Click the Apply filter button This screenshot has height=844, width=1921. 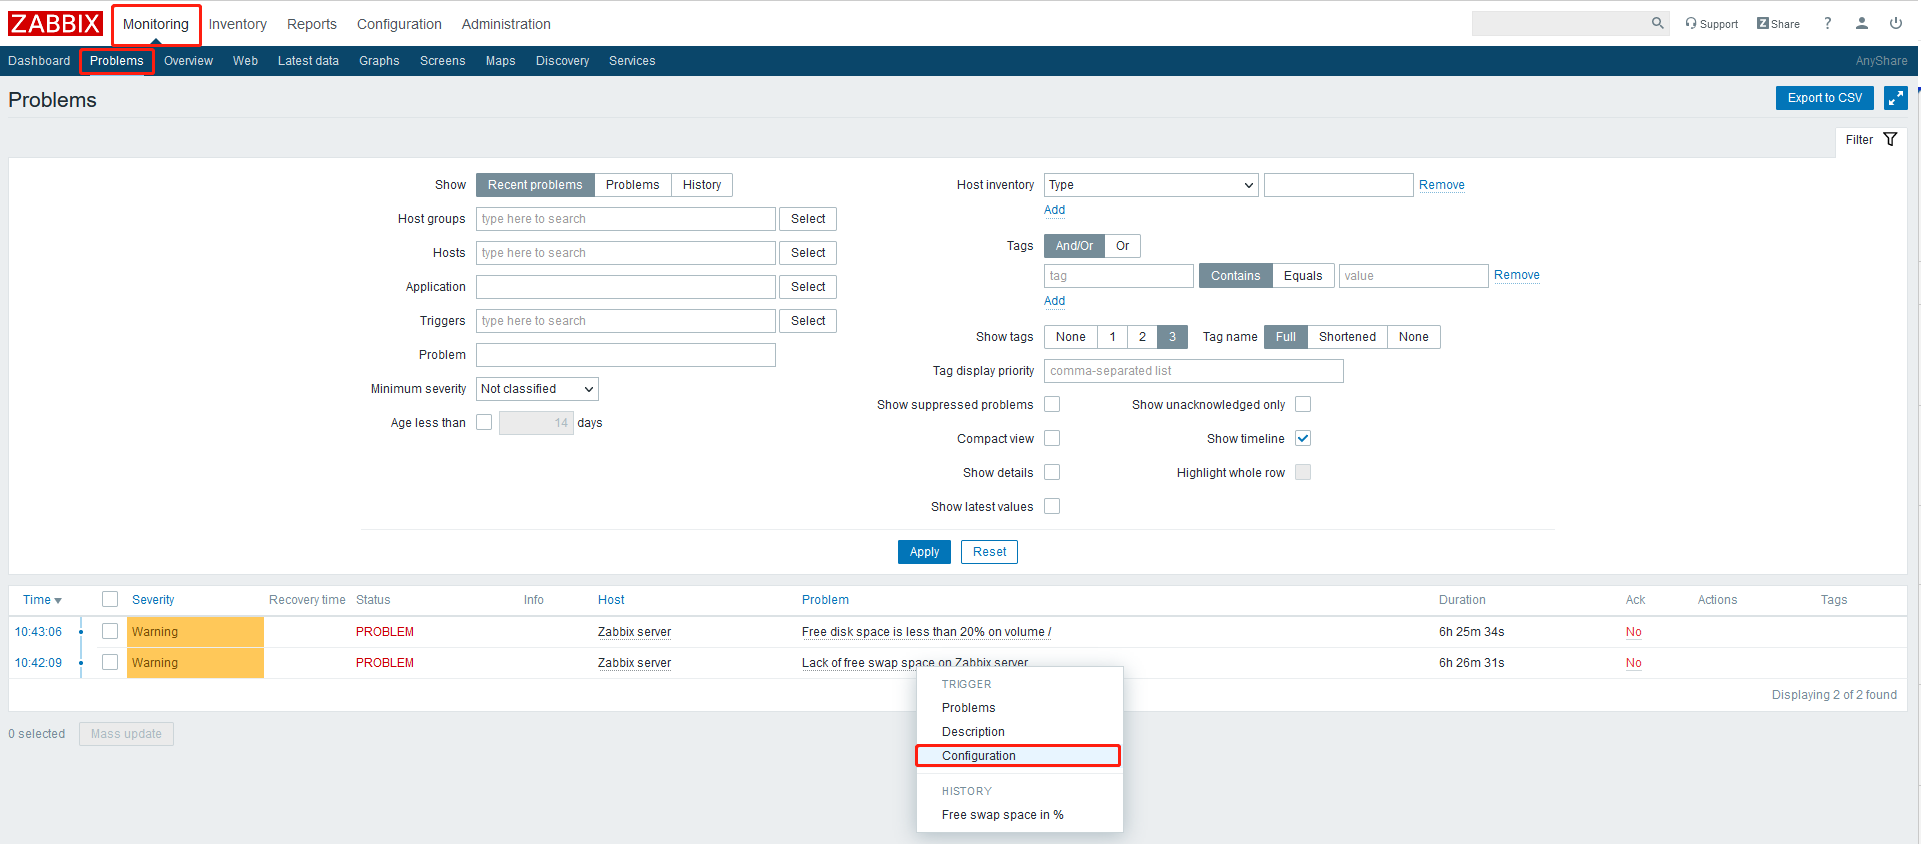(924, 552)
